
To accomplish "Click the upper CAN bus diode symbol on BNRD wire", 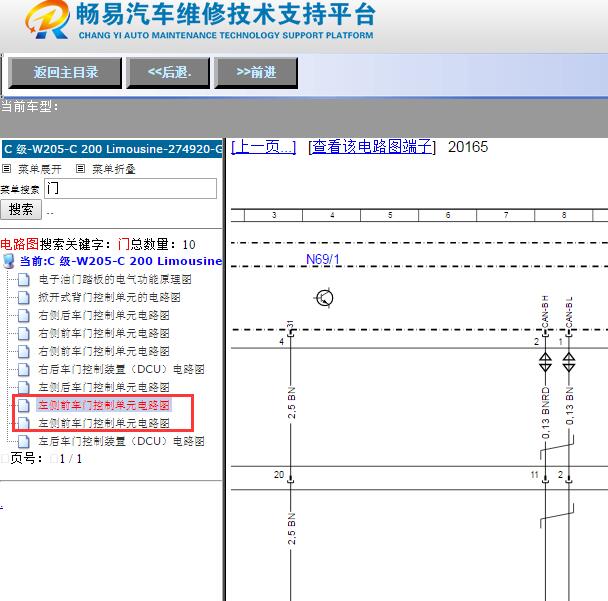I will tap(546, 362).
